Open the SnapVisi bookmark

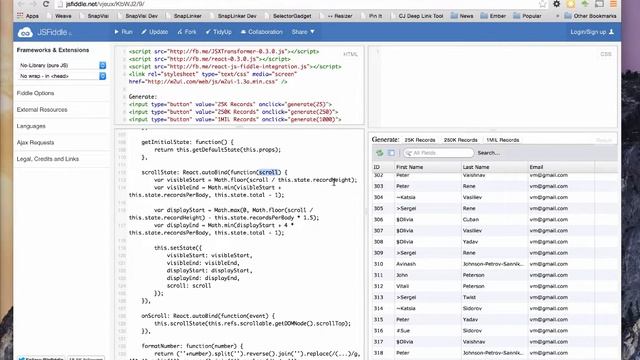click(95, 16)
